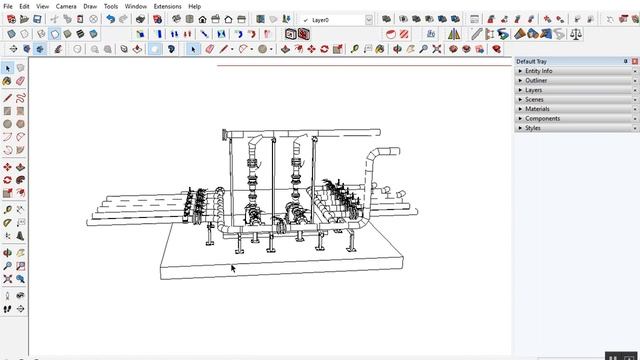Click the Save floppy disk icon
640x360 pixels.
(x=37, y=19)
